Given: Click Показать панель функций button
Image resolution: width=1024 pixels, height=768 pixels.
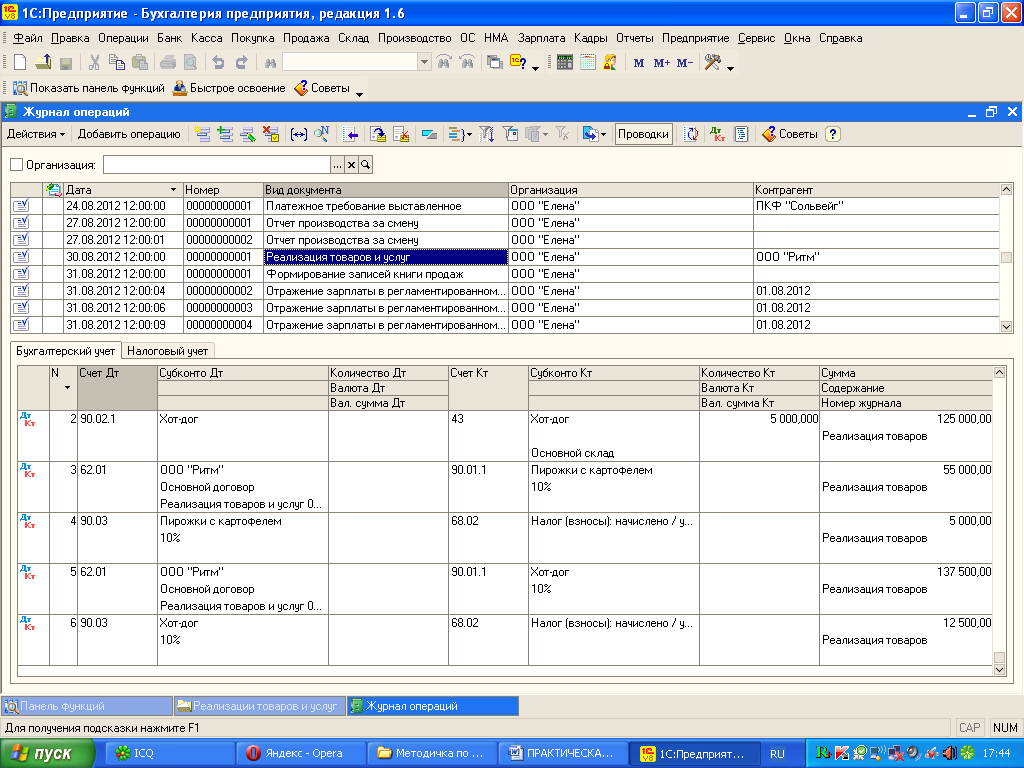Looking at the screenshot, I should point(89,88).
